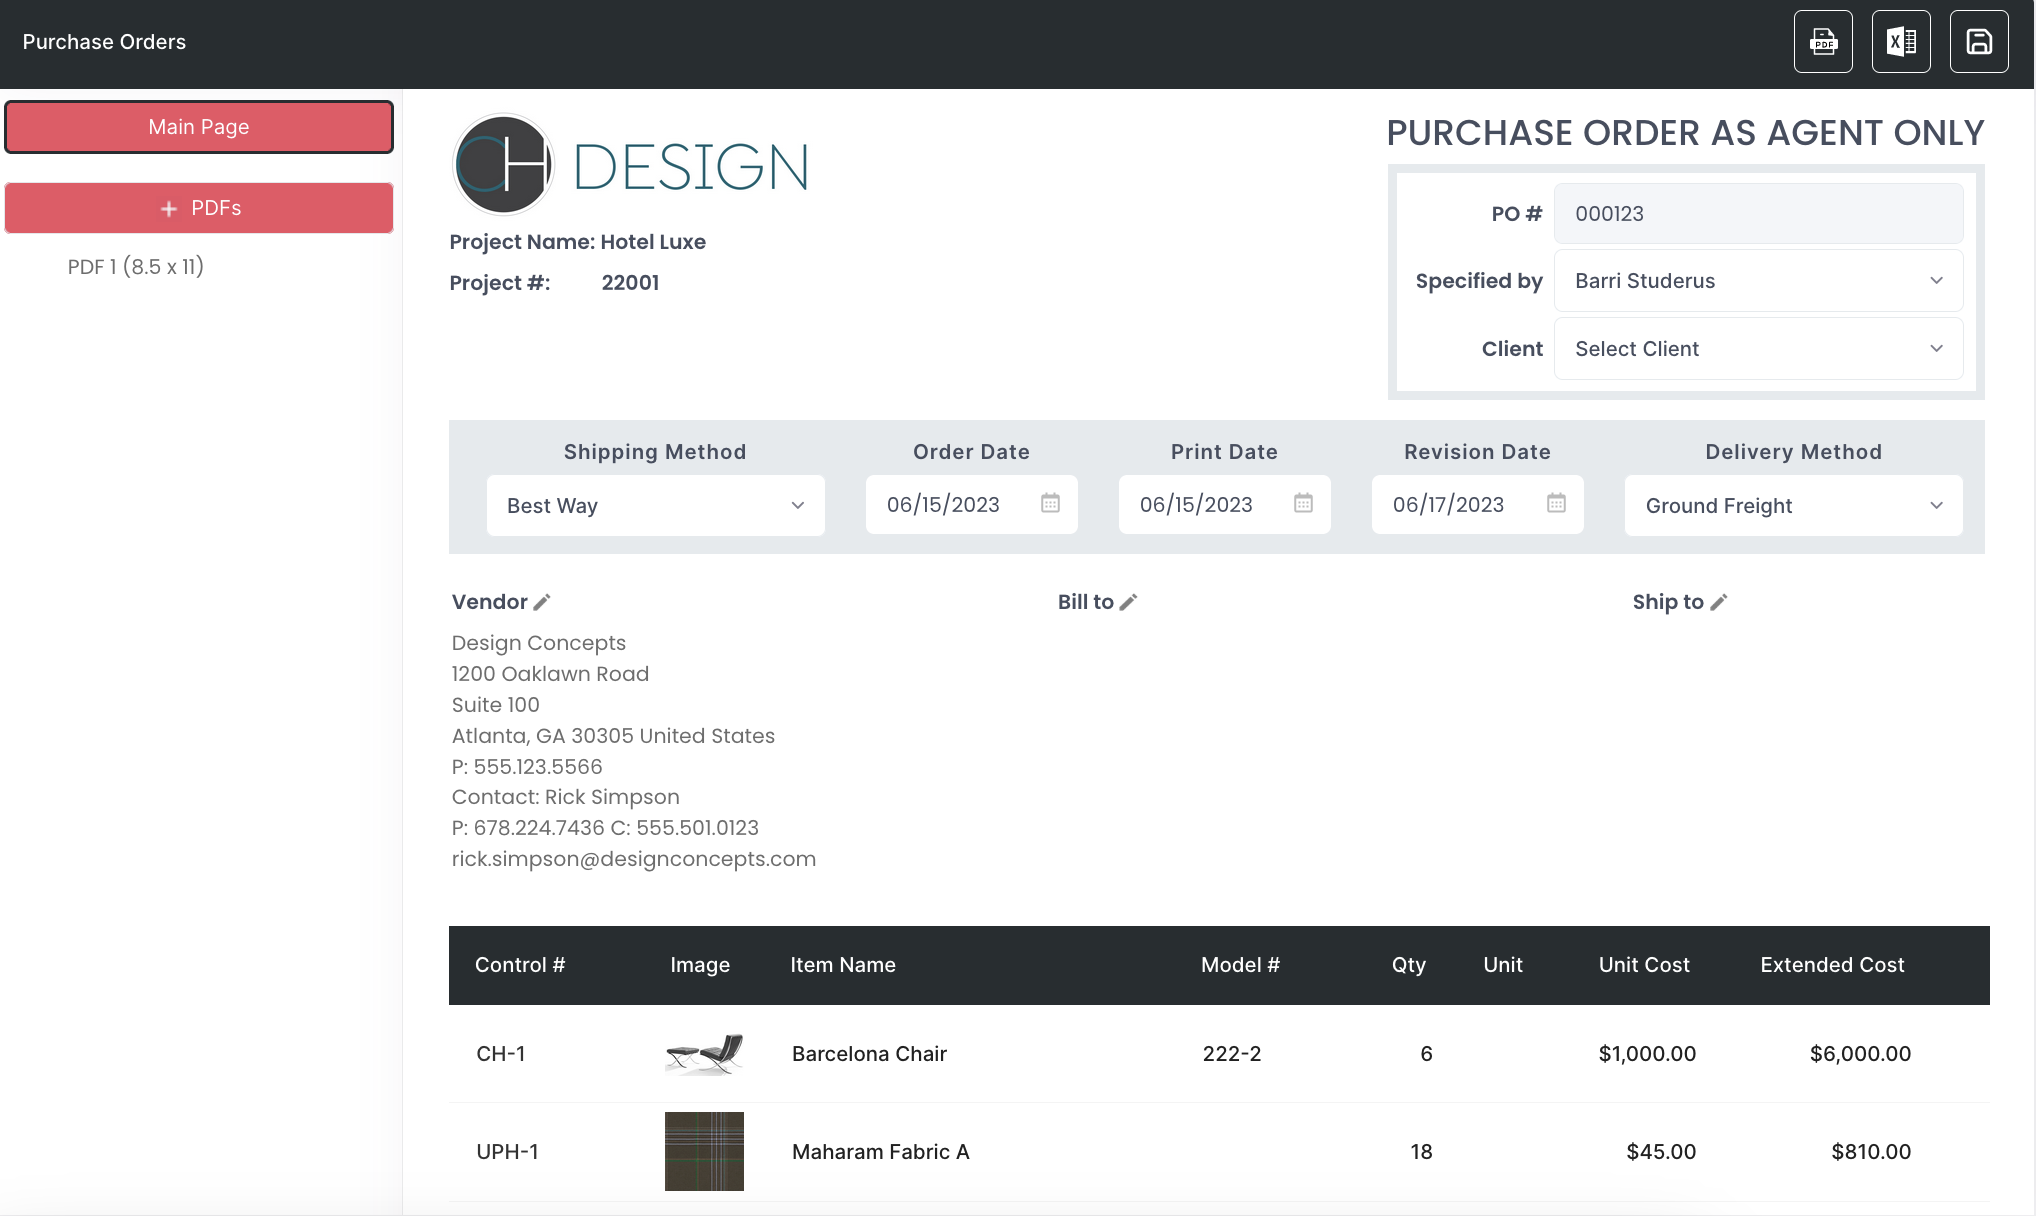The width and height of the screenshot is (2036, 1216).
Task: Open the Order Date calendar picker
Action: click(1050, 503)
